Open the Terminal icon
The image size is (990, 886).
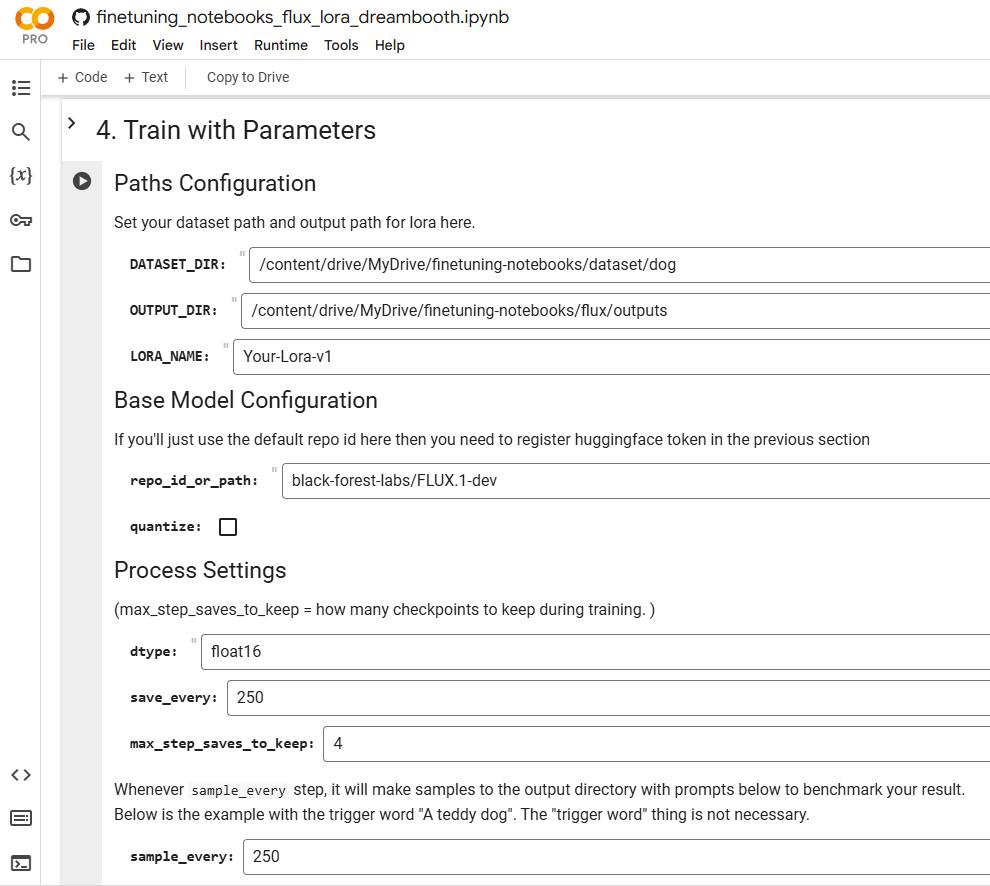pos(20,862)
